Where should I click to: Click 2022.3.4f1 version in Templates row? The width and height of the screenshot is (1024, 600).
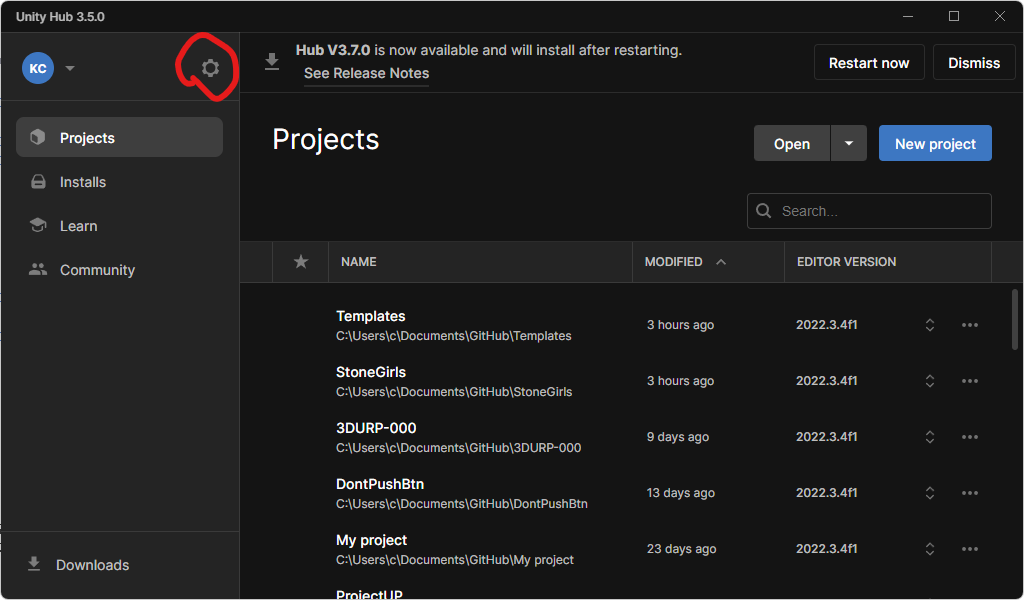point(826,325)
